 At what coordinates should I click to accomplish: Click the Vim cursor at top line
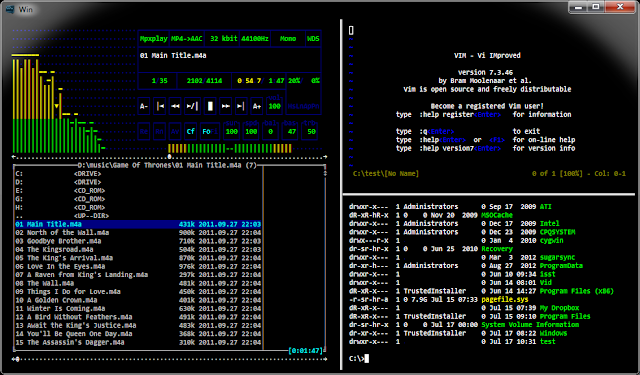coord(351,30)
